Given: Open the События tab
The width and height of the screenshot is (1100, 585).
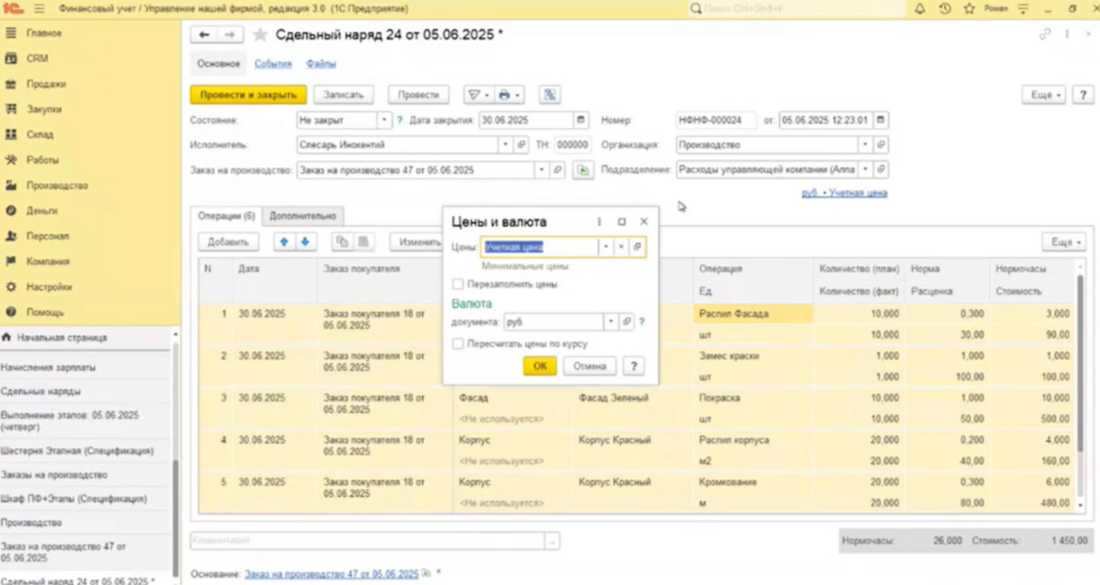Looking at the screenshot, I should (x=273, y=64).
